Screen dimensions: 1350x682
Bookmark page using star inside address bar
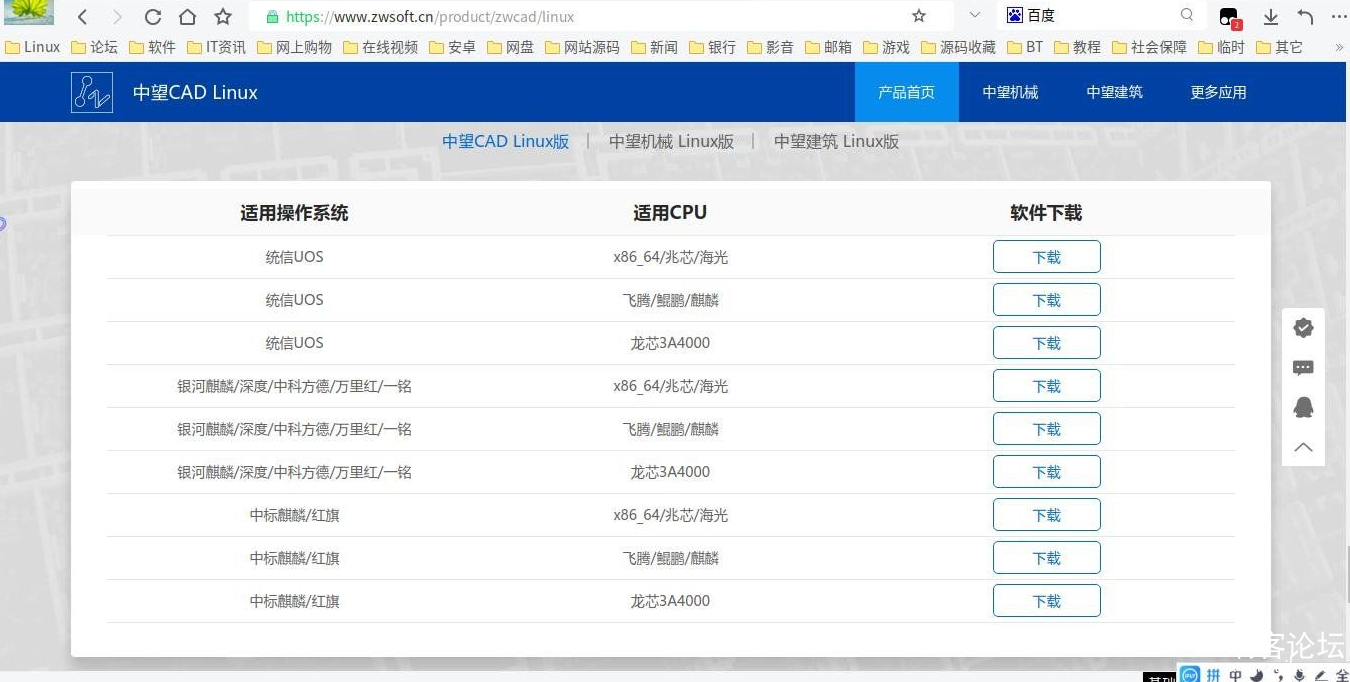pyautogui.click(x=919, y=16)
